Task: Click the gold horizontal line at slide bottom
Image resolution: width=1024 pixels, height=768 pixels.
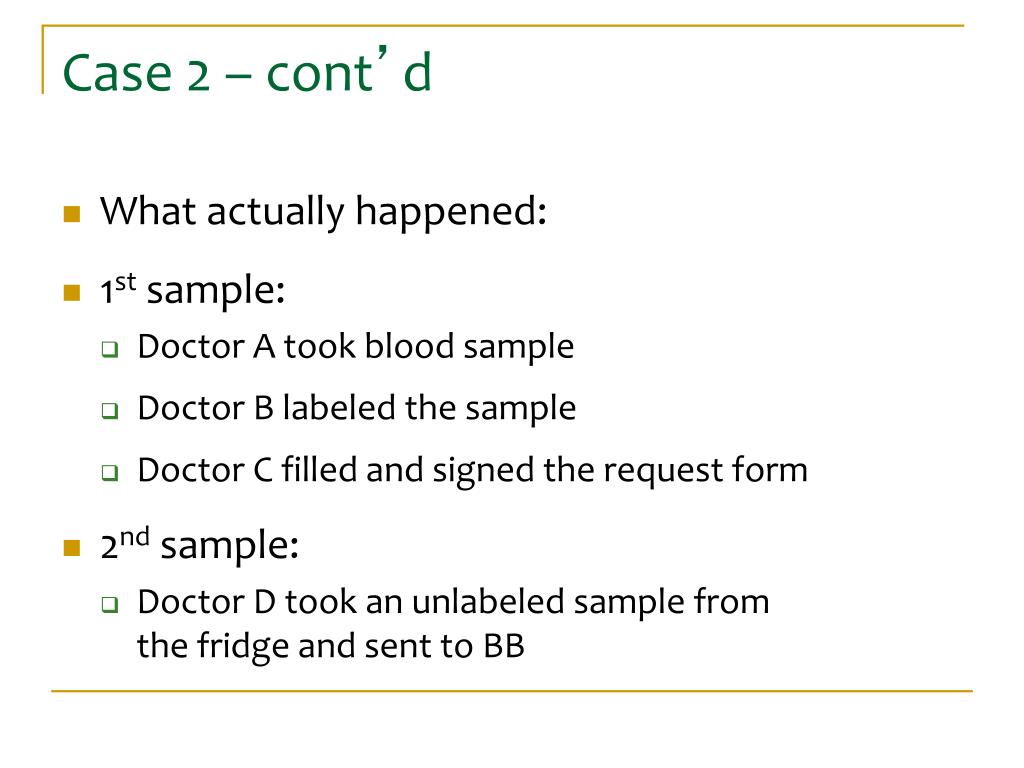Action: 512,690
